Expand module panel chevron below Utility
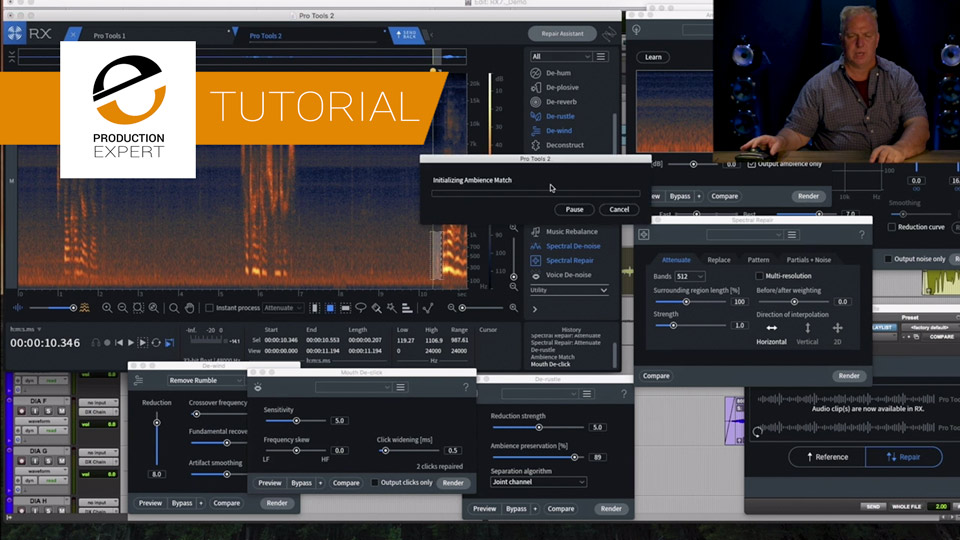 [x=534, y=310]
